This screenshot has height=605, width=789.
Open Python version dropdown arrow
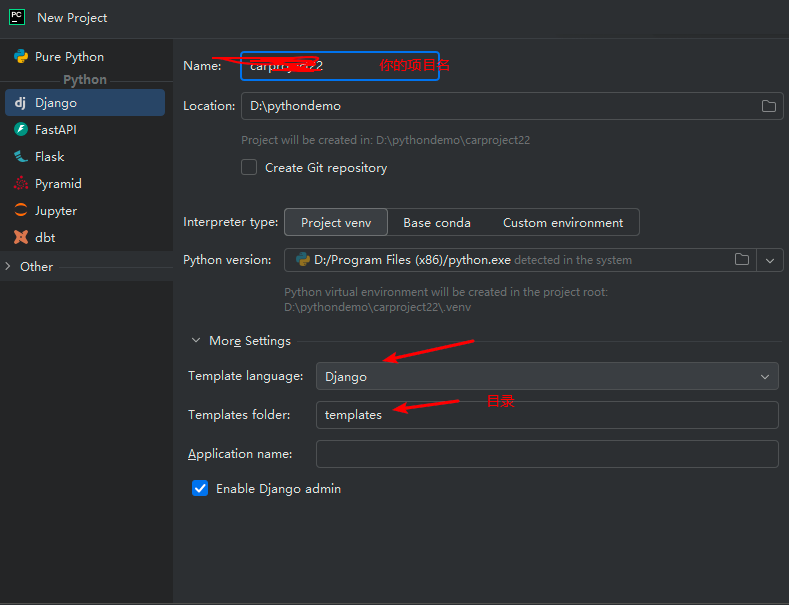(769, 260)
